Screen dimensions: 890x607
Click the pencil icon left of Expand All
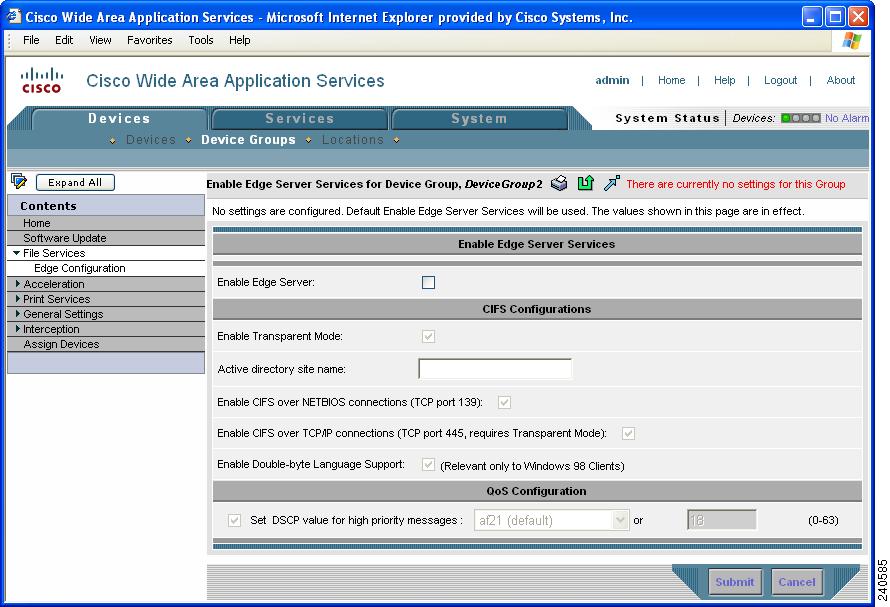pos(19,181)
